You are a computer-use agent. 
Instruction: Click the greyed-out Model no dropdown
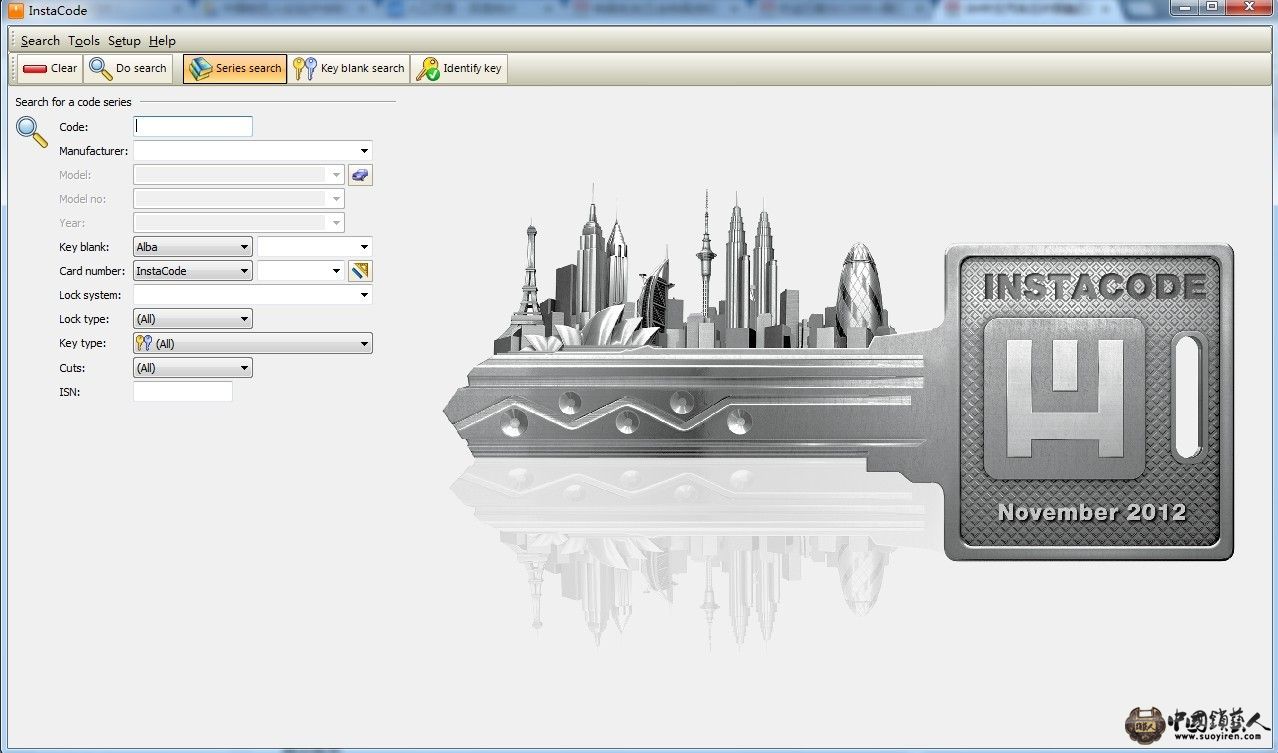pos(239,199)
